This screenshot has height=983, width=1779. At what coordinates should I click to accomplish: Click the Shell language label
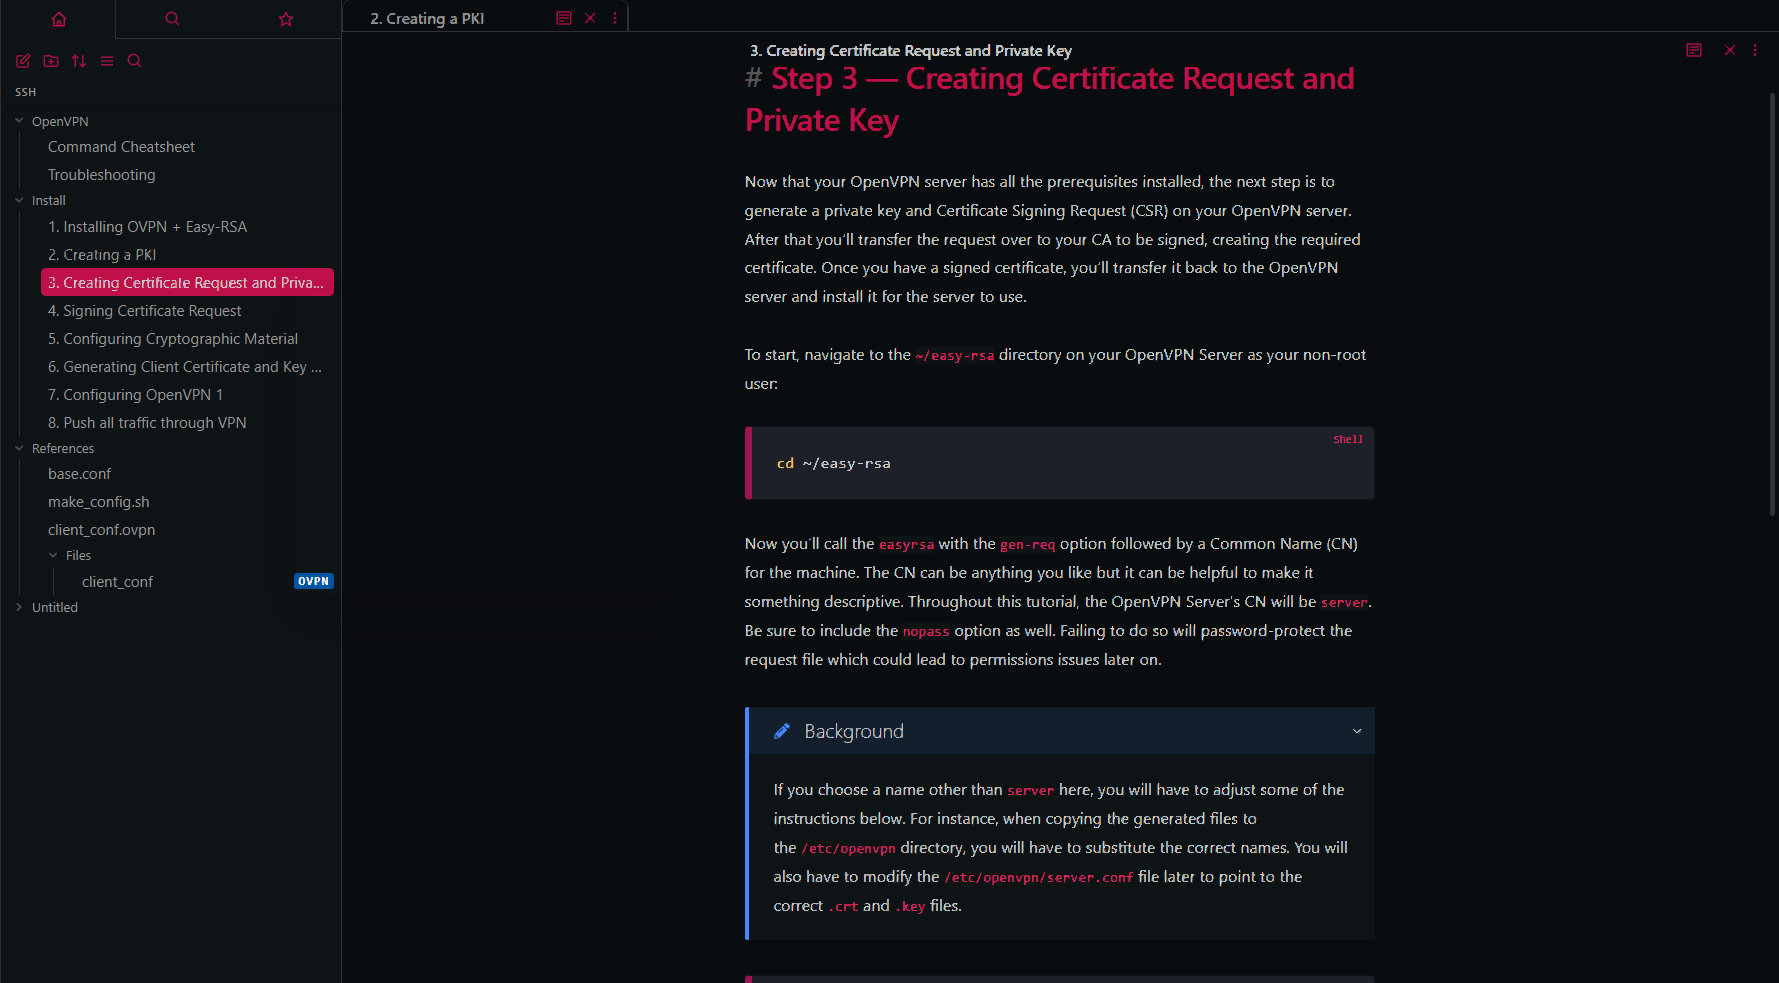pos(1348,439)
